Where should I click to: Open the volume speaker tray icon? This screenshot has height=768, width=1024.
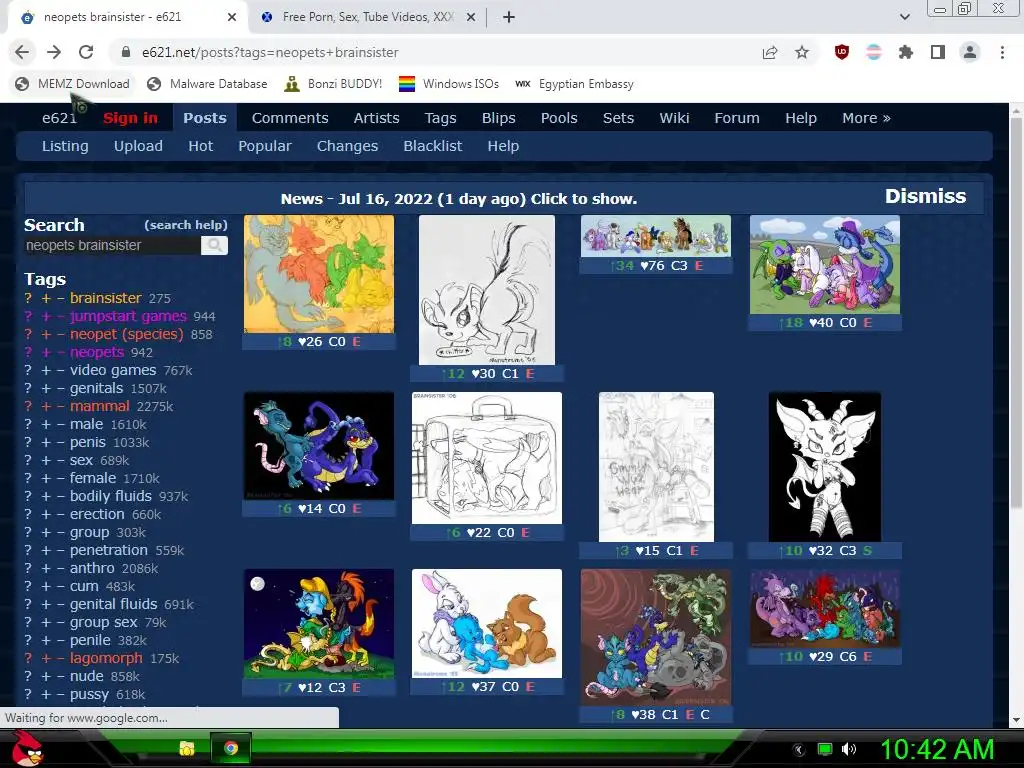point(848,749)
